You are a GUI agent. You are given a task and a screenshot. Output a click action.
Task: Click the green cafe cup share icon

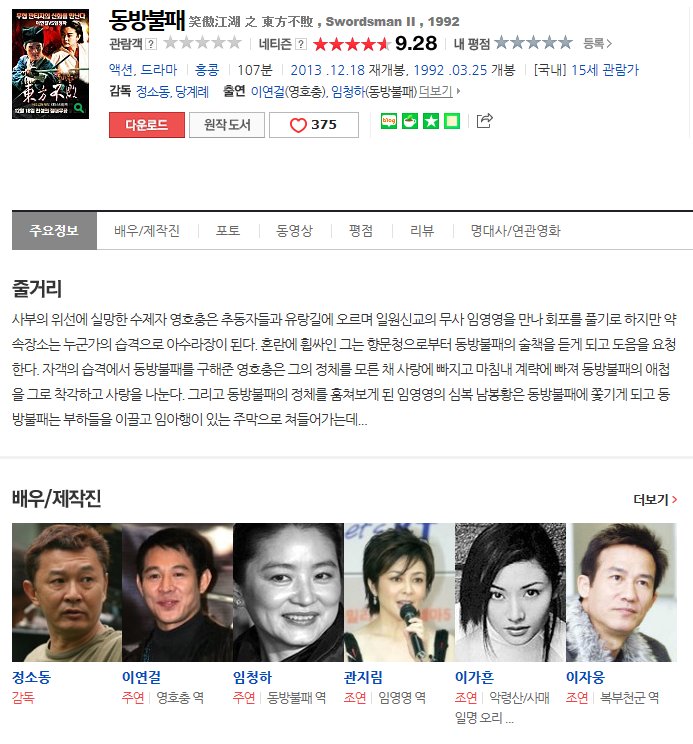click(410, 121)
